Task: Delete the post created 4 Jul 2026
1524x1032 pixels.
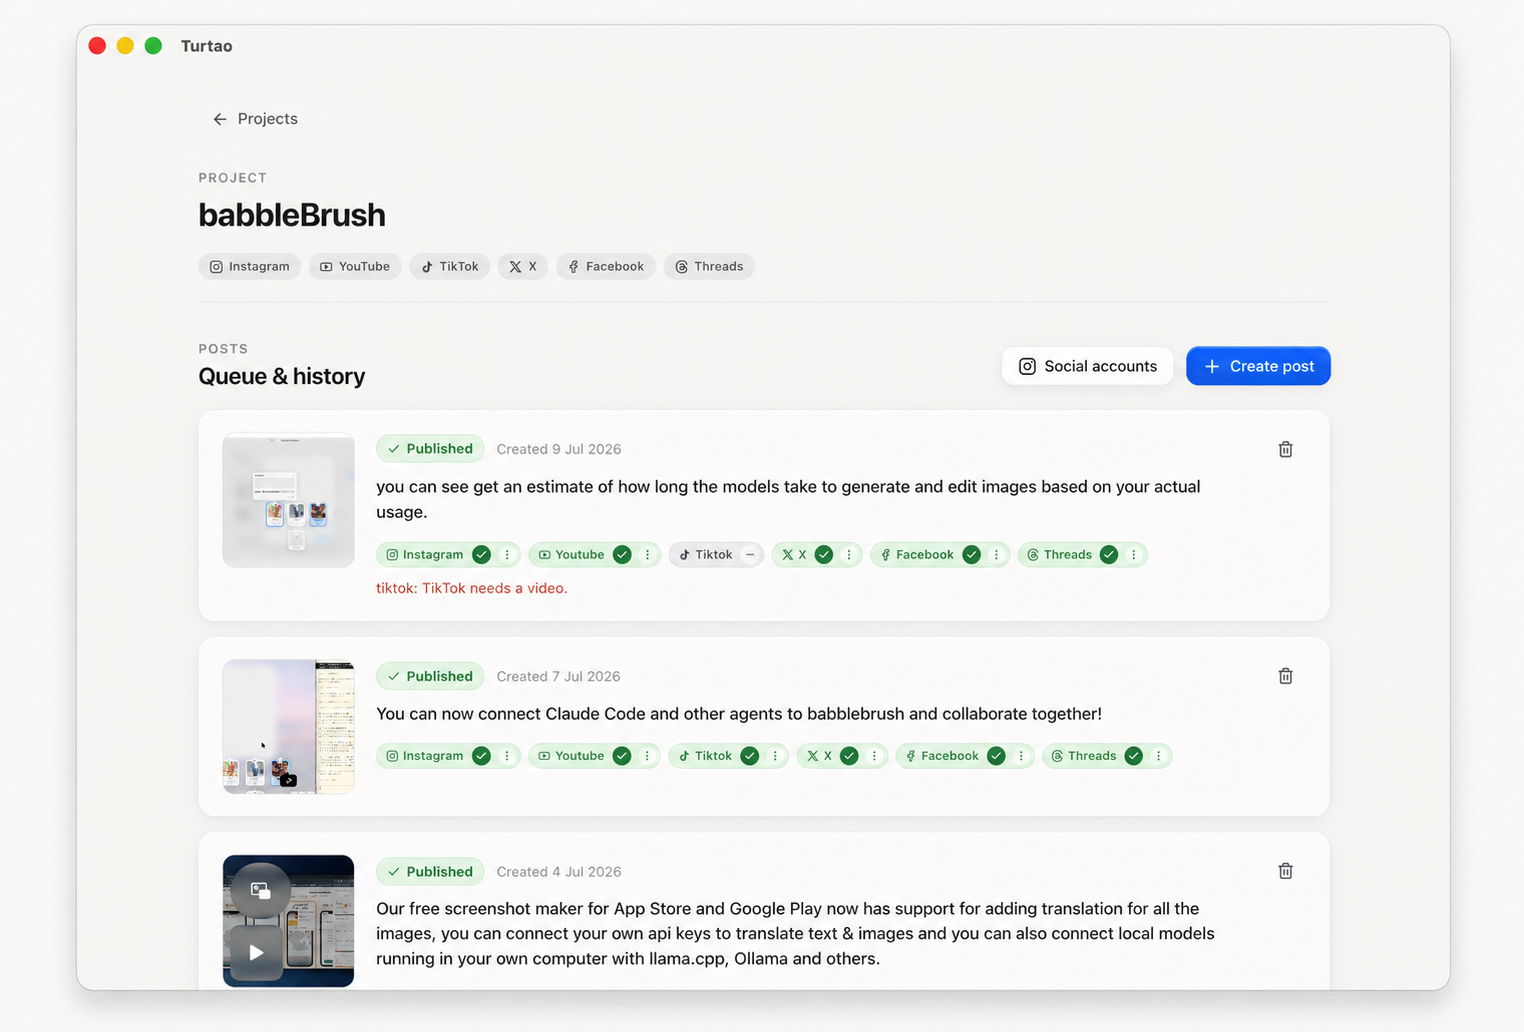Action: 1286,872
